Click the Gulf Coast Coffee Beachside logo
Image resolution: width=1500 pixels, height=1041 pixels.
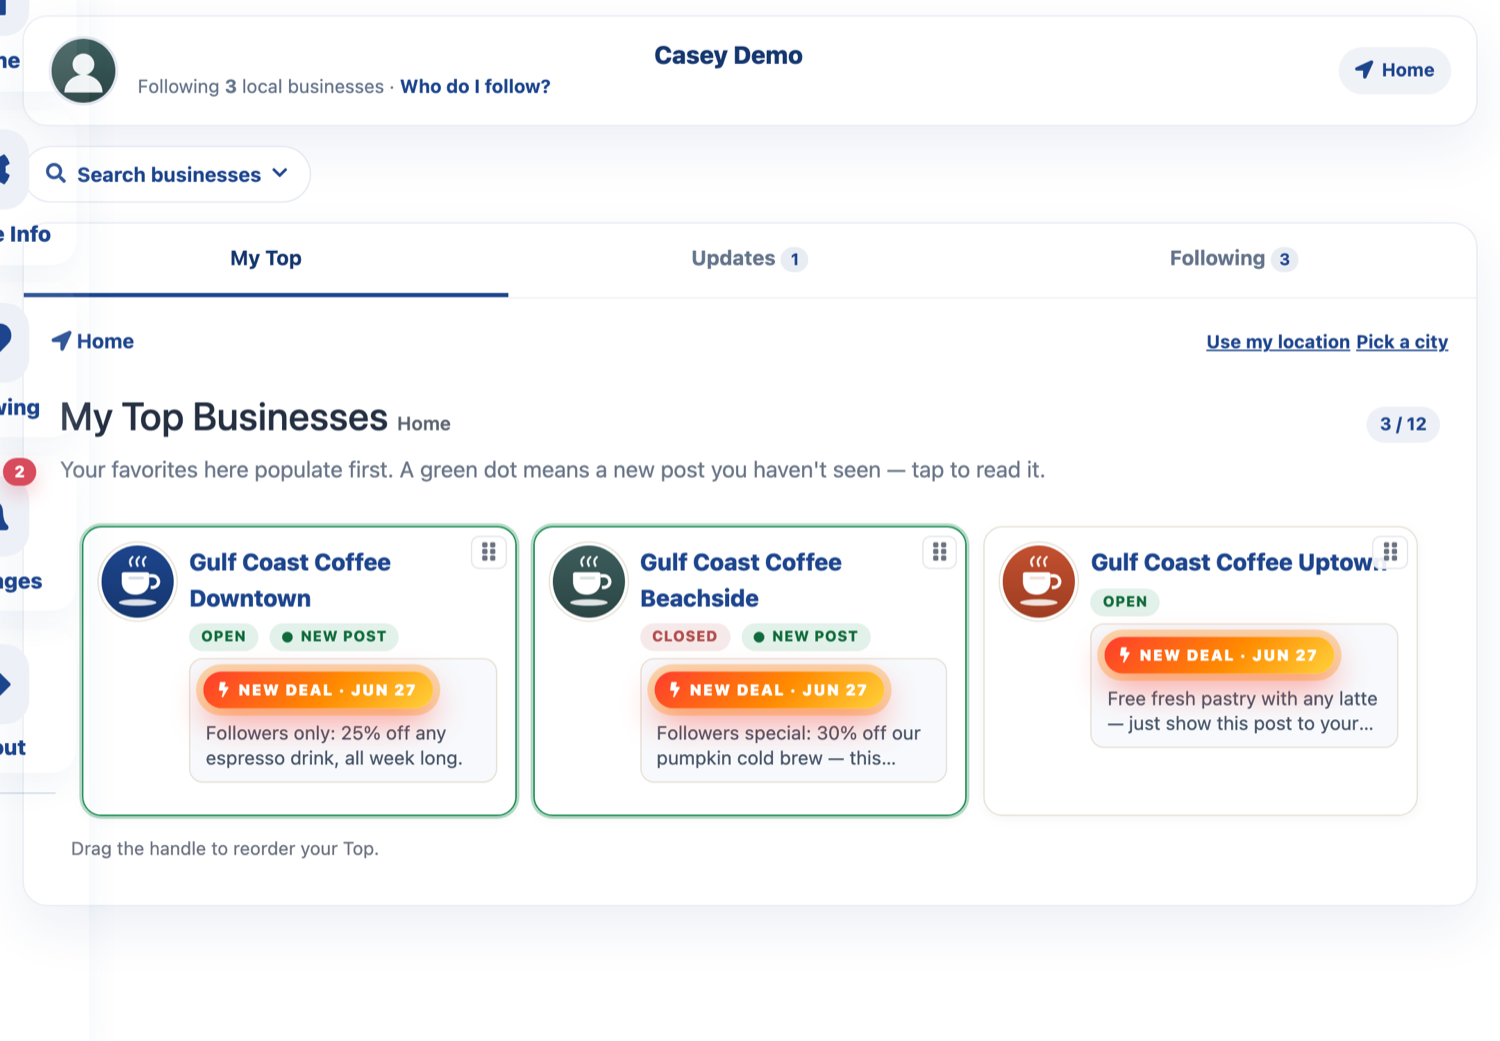589,582
